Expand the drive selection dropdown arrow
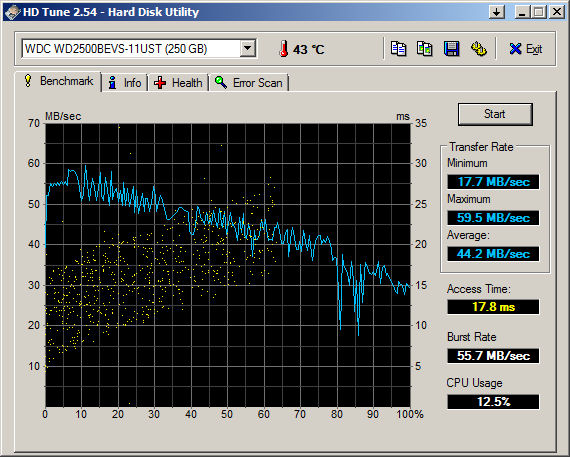 pyautogui.click(x=248, y=48)
